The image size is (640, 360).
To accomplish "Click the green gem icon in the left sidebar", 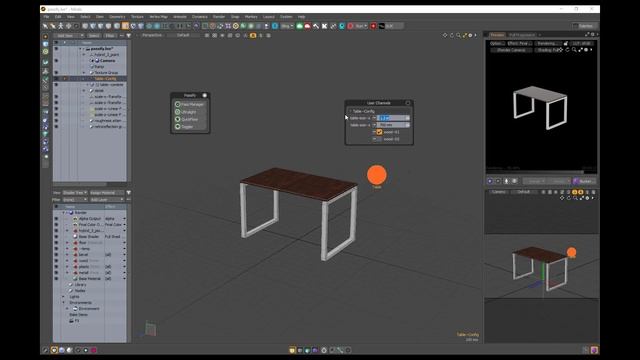I will pos(45,134).
